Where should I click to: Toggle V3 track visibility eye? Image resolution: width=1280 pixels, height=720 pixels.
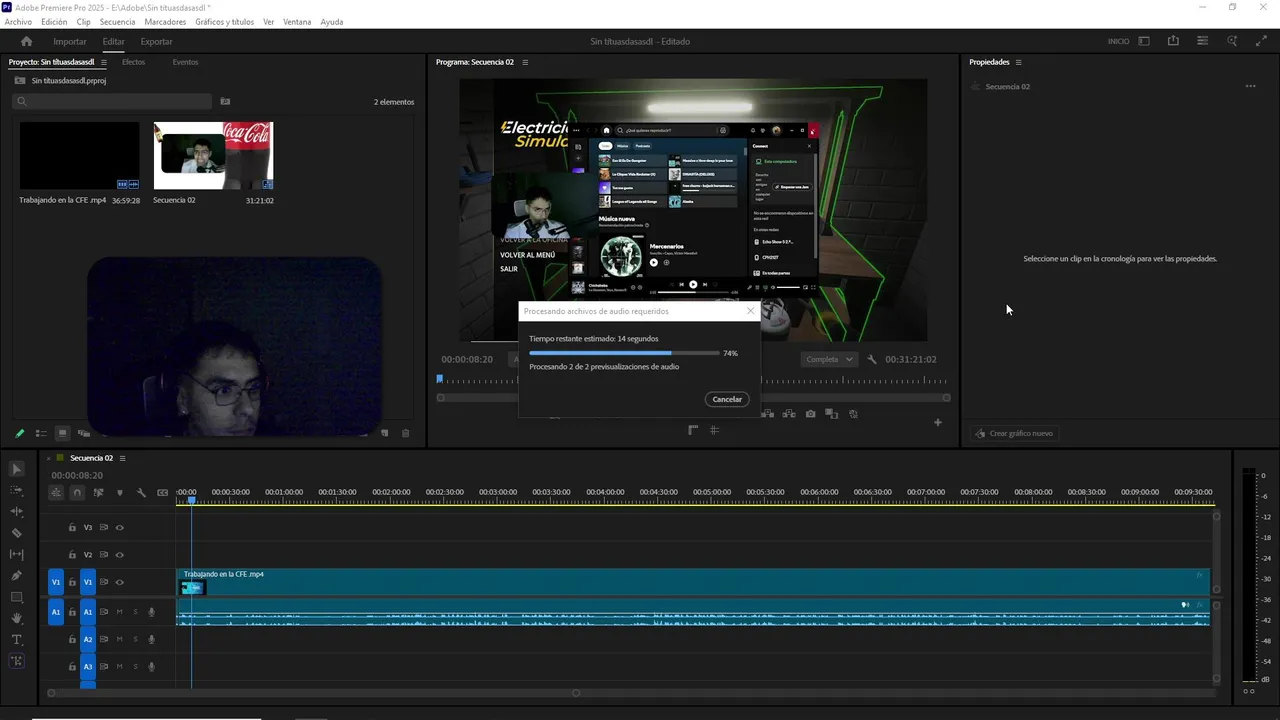tap(119, 527)
